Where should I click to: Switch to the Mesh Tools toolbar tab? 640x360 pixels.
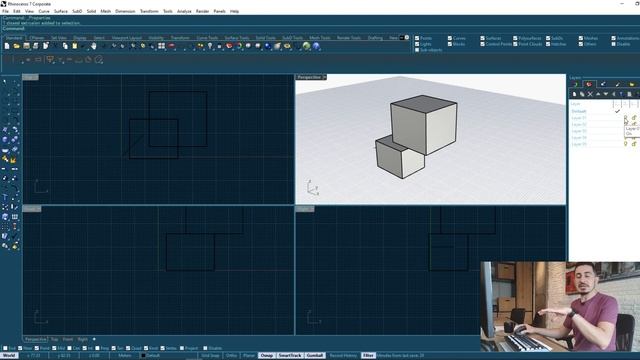320,38
